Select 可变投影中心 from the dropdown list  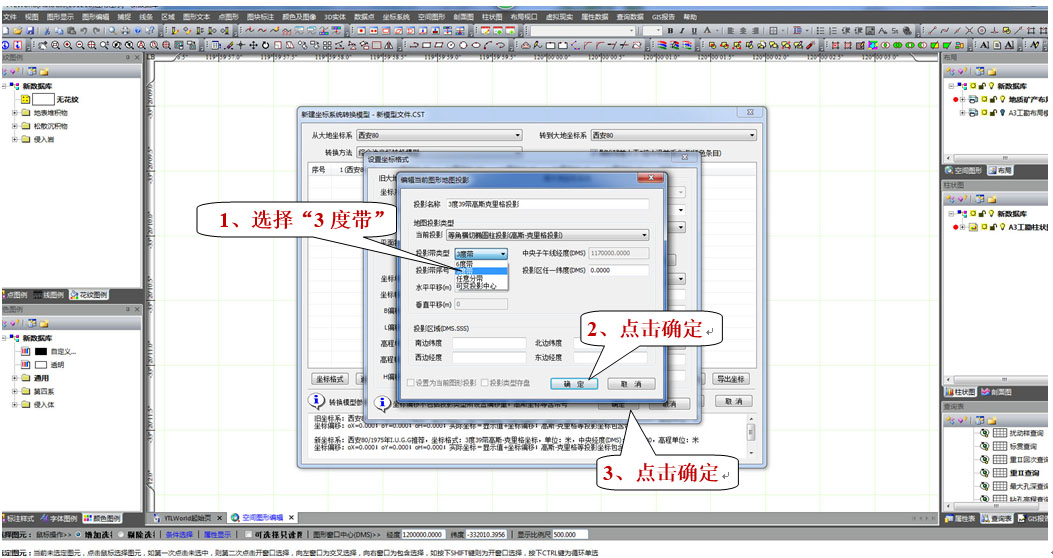[476, 286]
